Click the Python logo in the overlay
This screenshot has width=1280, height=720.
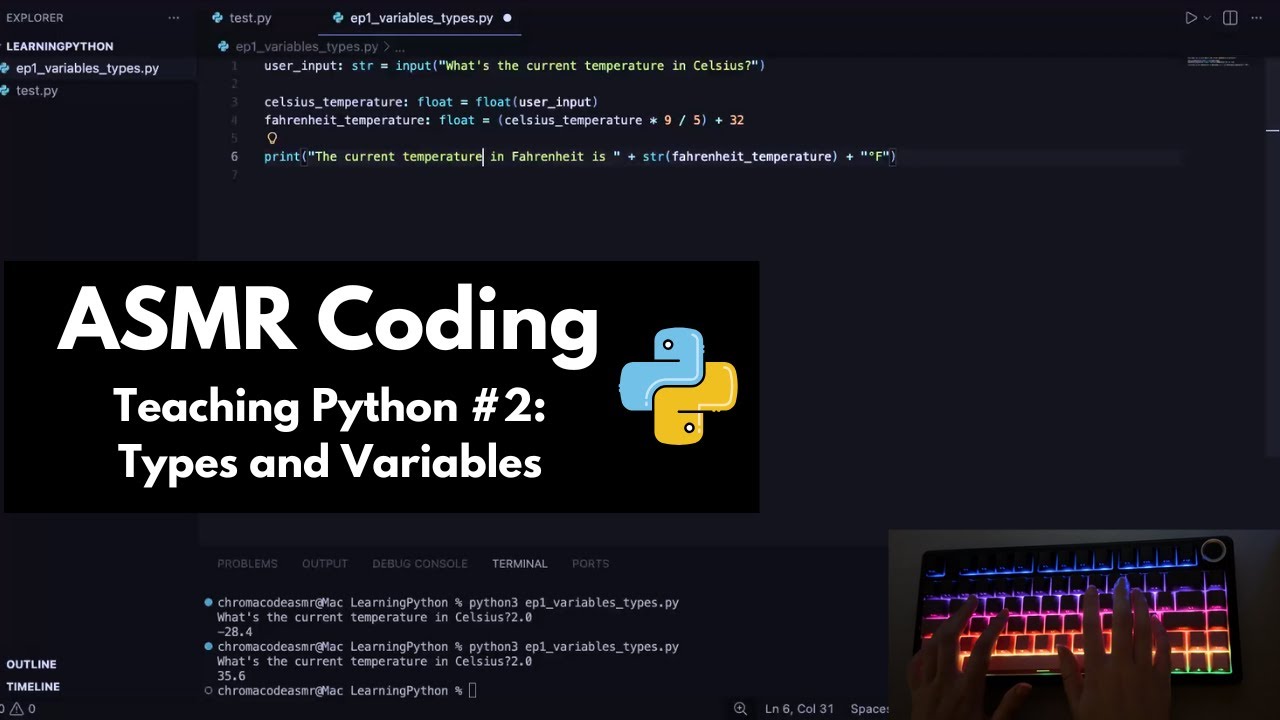(678, 387)
